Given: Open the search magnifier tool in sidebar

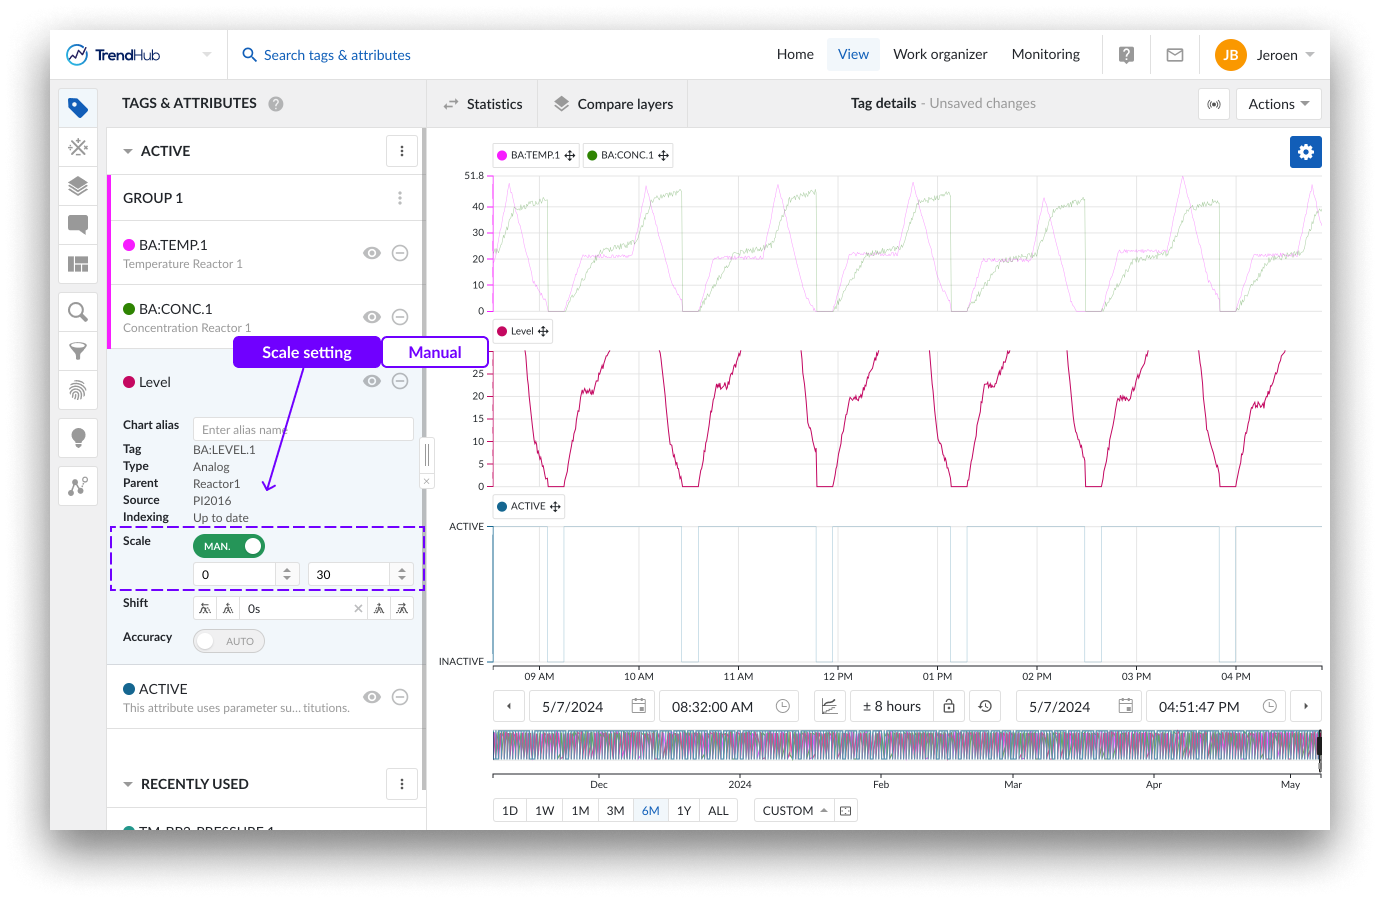Looking at the screenshot, I should [x=78, y=312].
